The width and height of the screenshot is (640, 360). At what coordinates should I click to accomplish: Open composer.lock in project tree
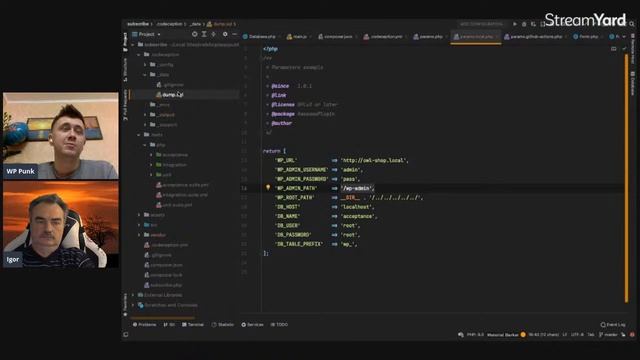(x=163, y=275)
